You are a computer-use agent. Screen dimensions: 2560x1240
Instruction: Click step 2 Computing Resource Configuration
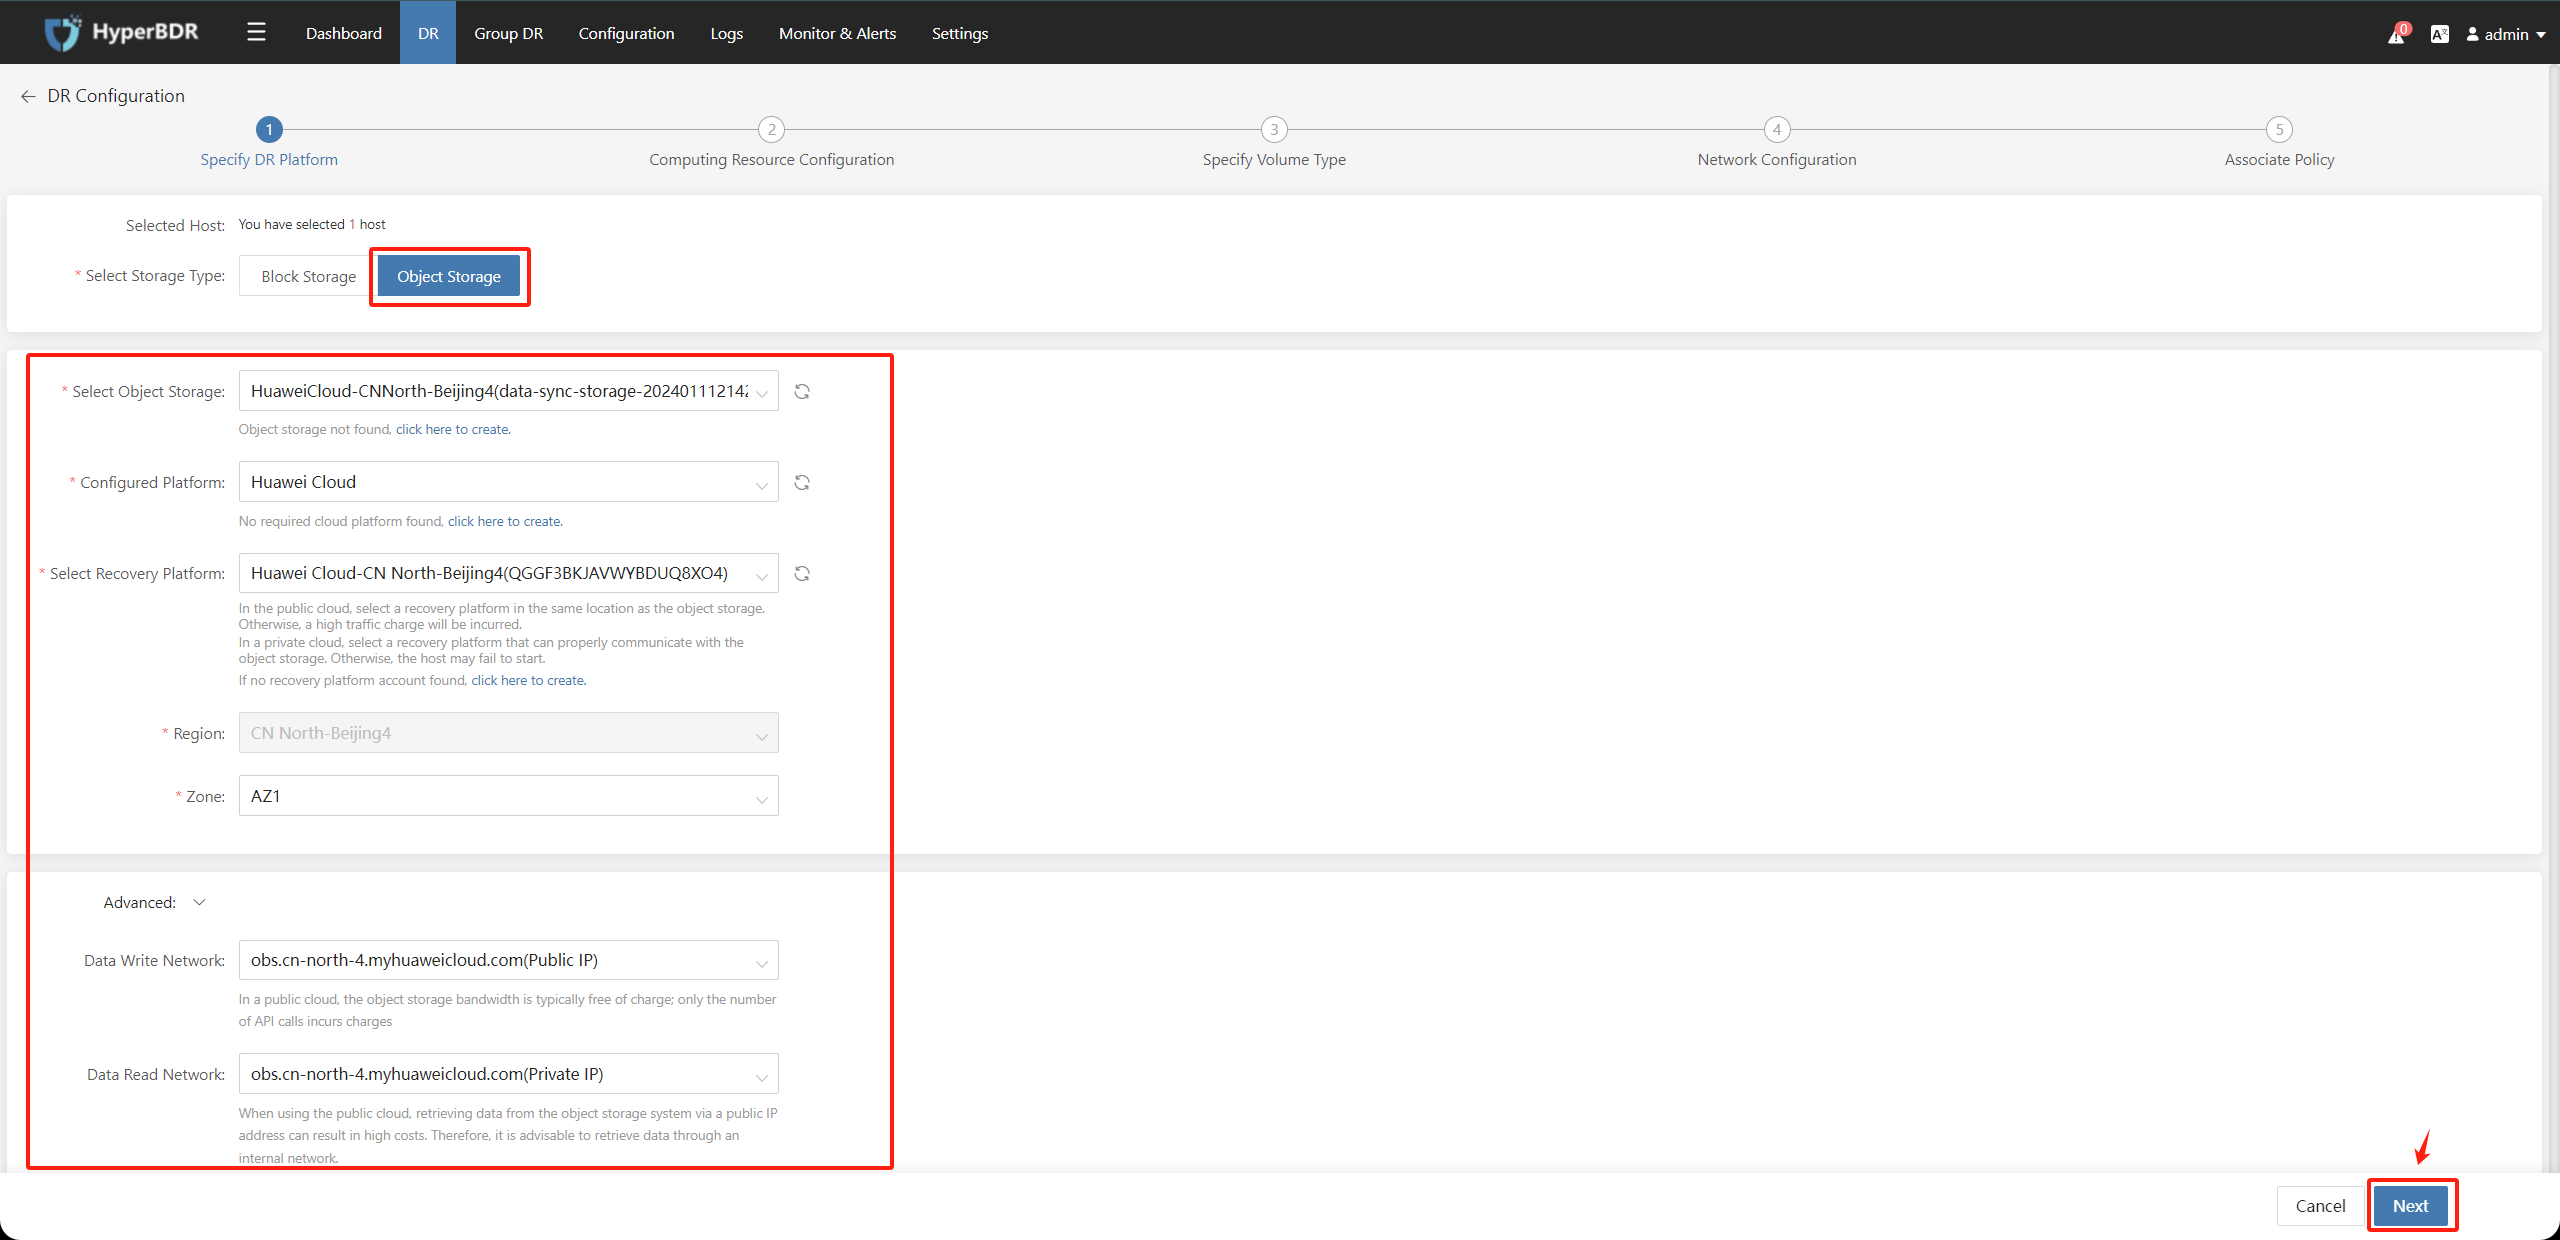pyautogui.click(x=771, y=143)
